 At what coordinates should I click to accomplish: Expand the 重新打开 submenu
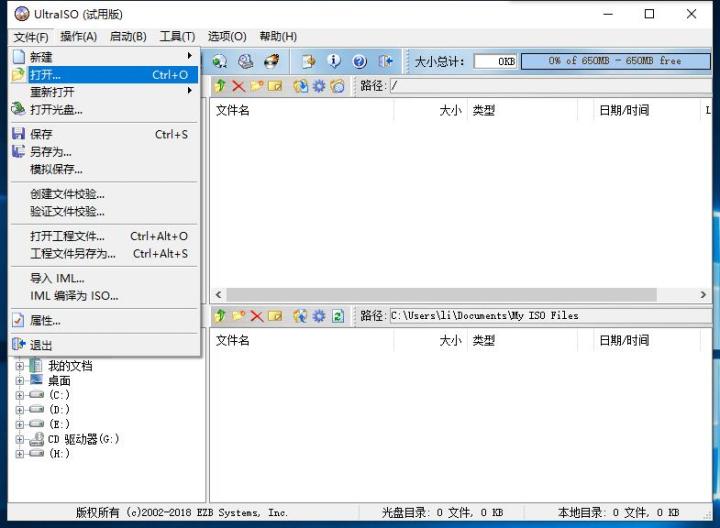(104, 92)
